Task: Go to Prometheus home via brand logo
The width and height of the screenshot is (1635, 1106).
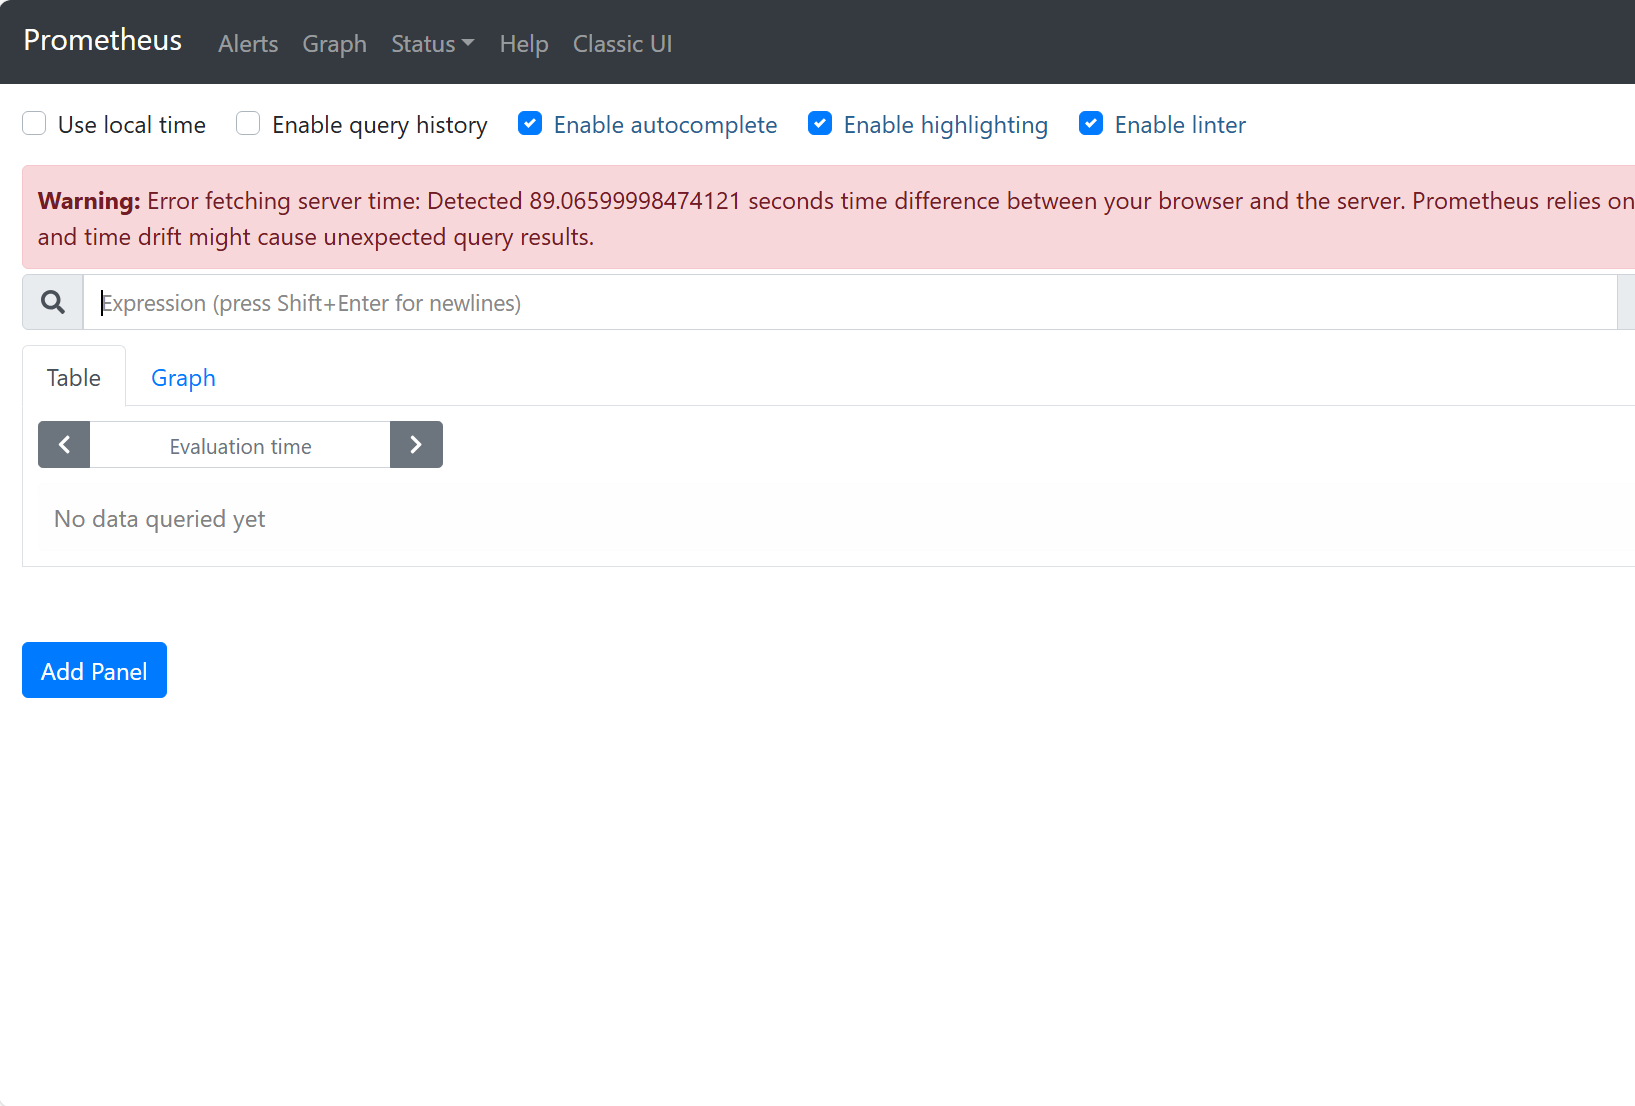Action: coord(103,40)
